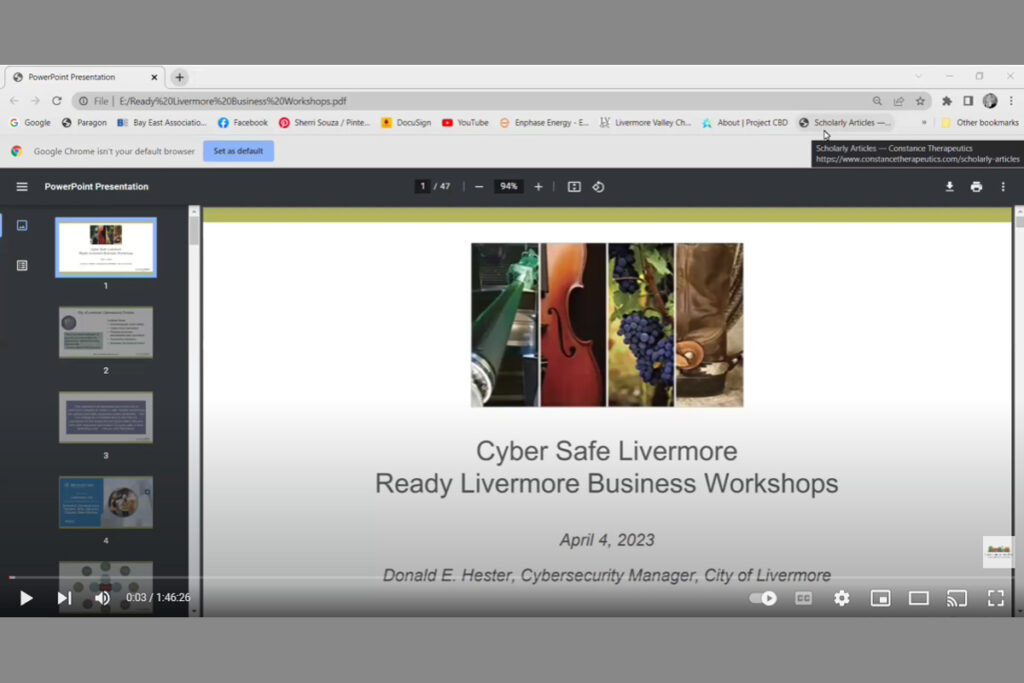Open Chrome tab search dropdown
The image size is (1024, 683).
pyautogui.click(x=919, y=76)
